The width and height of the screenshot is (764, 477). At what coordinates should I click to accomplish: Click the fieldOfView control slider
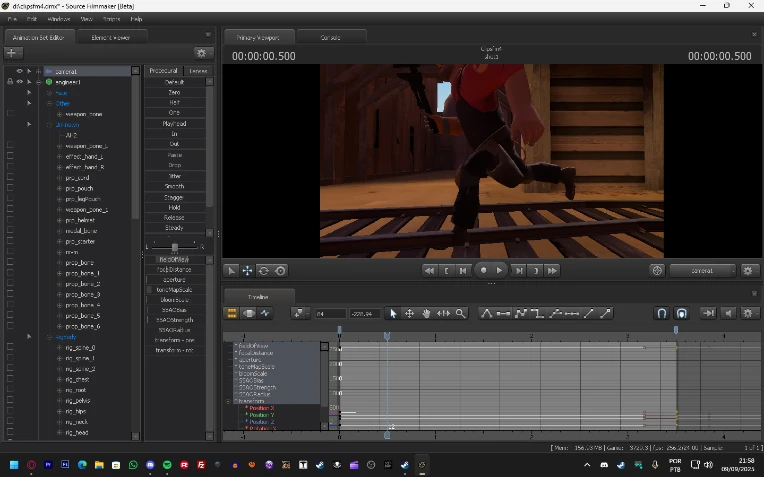(x=174, y=259)
